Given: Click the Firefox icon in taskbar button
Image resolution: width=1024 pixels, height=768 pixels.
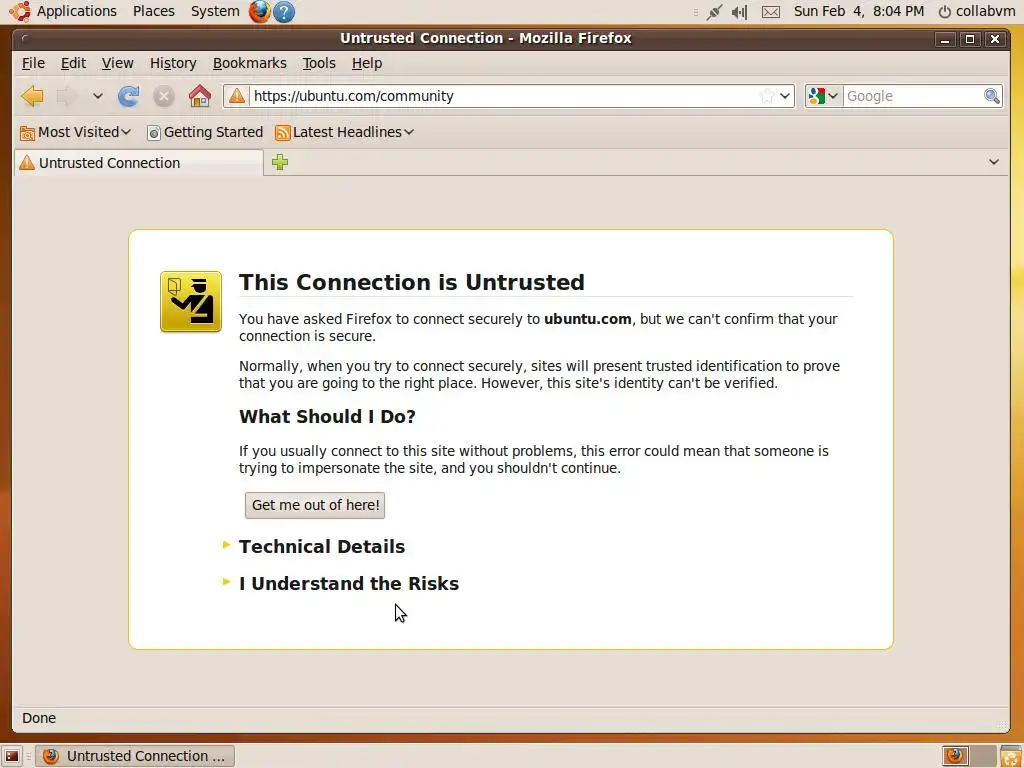Looking at the screenshot, I should pos(50,756).
